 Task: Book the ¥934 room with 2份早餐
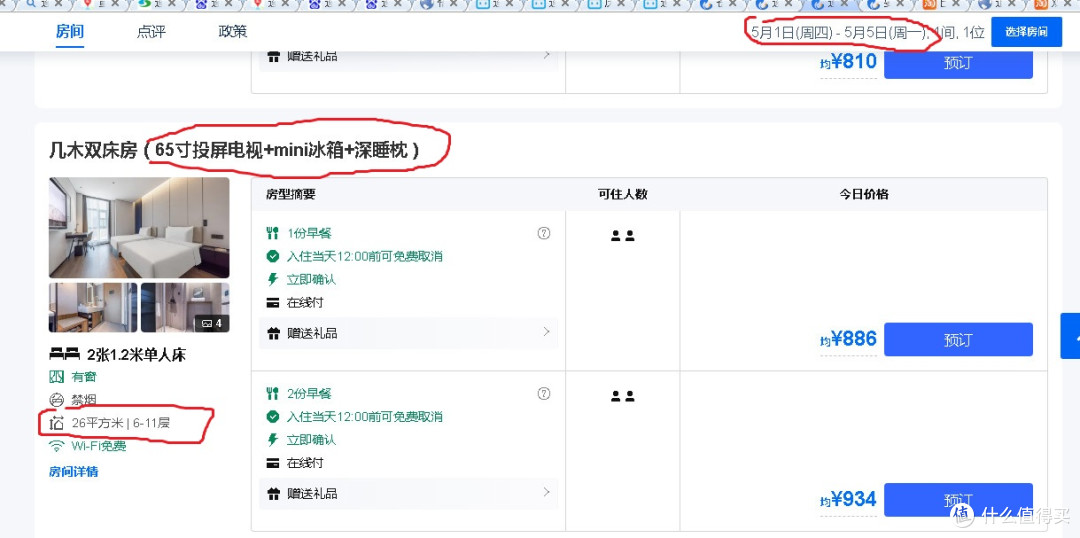(958, 500)
